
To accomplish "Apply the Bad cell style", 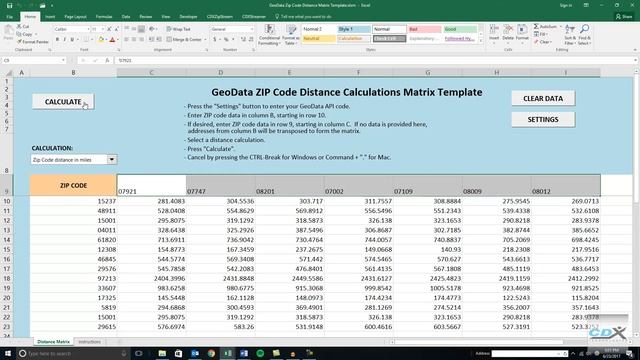I will tap(424, 29).
